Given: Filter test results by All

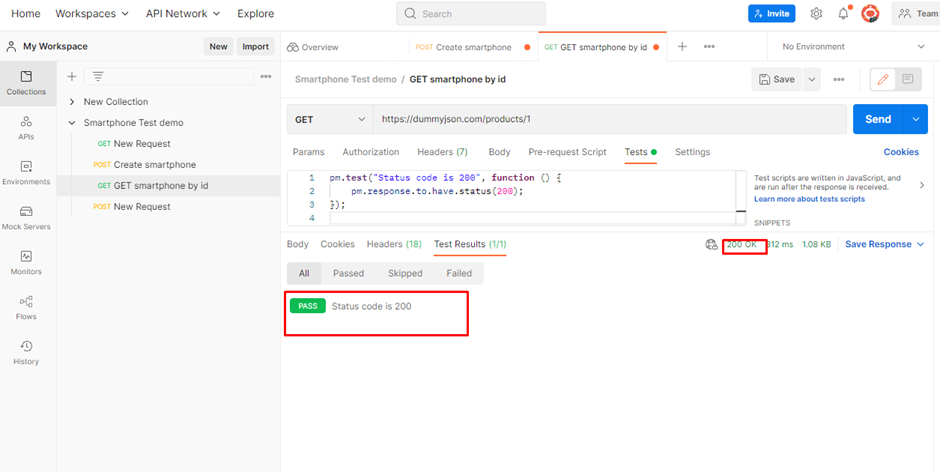Looking at the screenshot, I should pyautogui.click(x=304, y=273).
